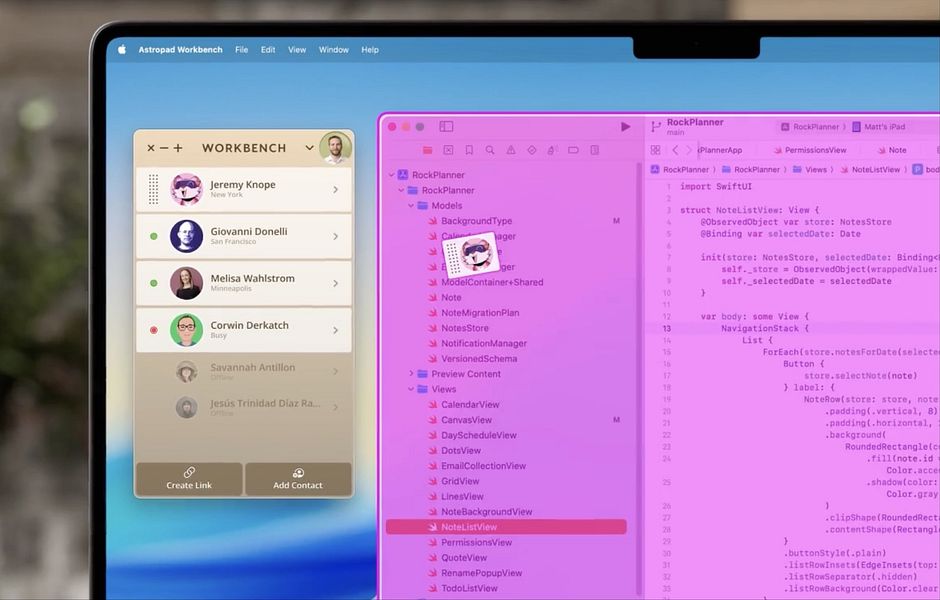940x600 pixels.
Task: Click the plus icon in the Workbench header
Action: tap(178, 147)
